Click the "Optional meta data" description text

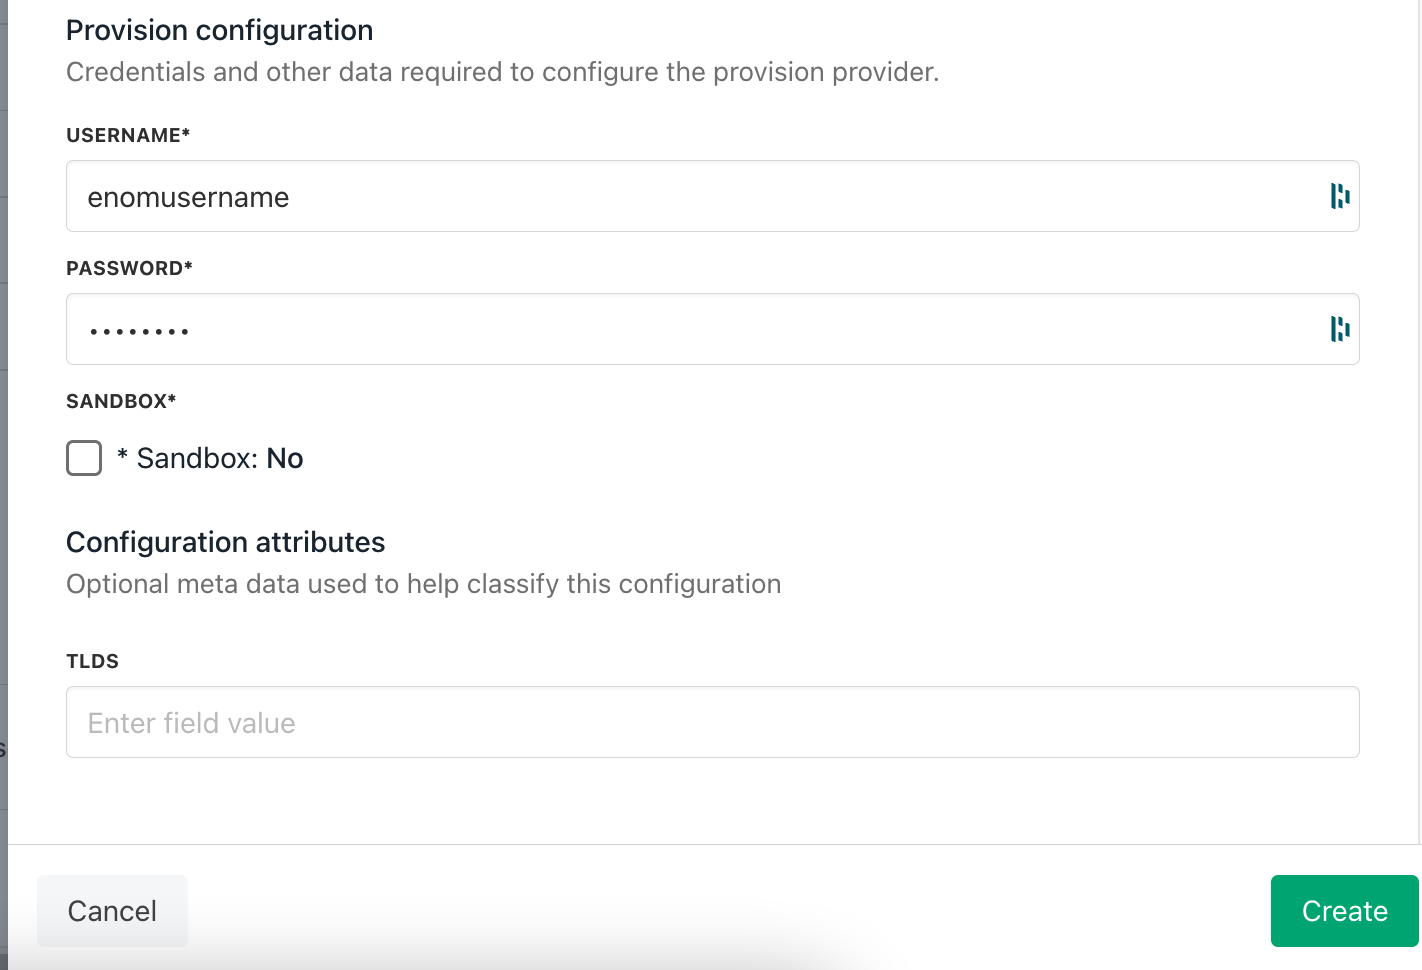pos(423,584)
